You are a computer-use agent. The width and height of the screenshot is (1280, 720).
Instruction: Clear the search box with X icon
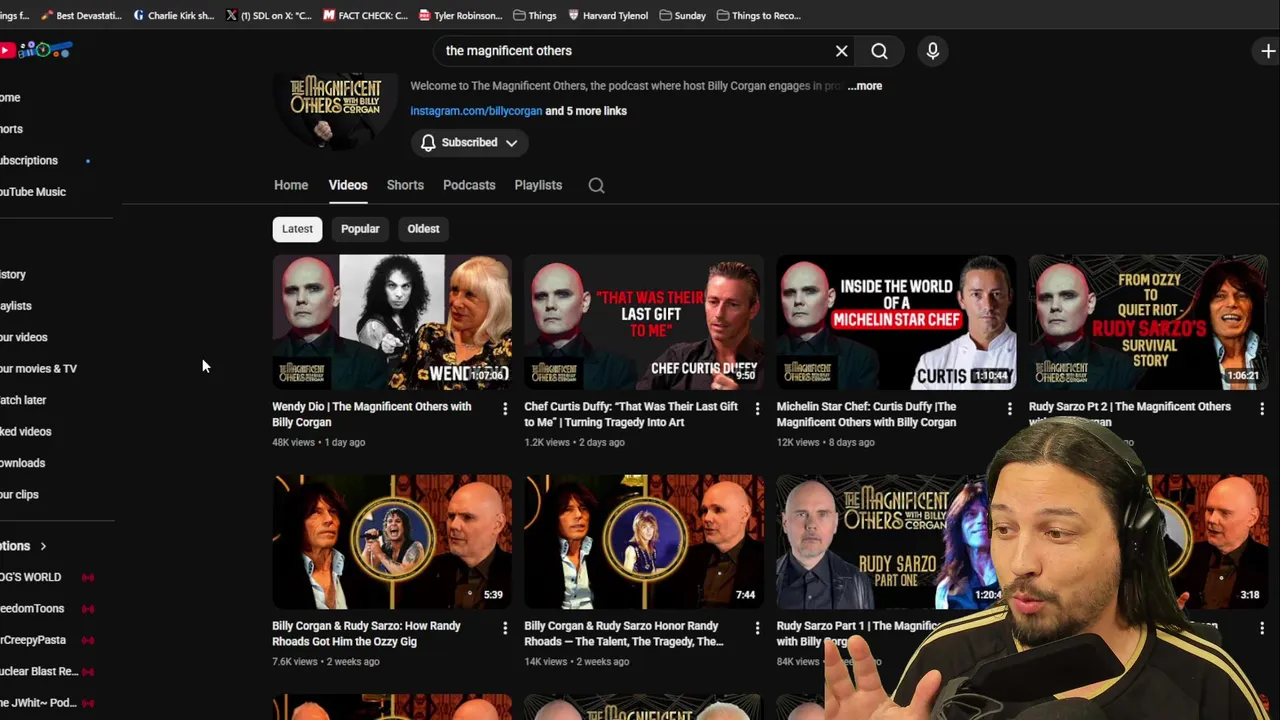pos(841,51)
